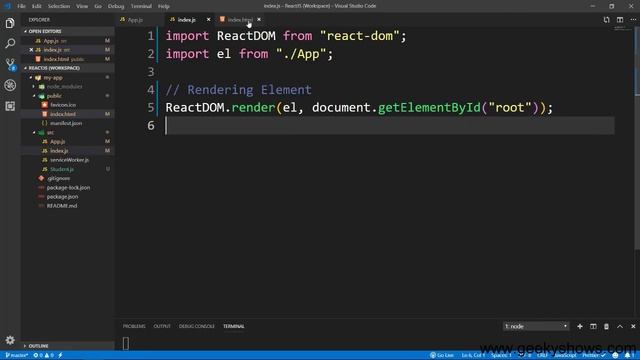Split the editor to the right
Screen dimensions: 640x360
[620, 20]
